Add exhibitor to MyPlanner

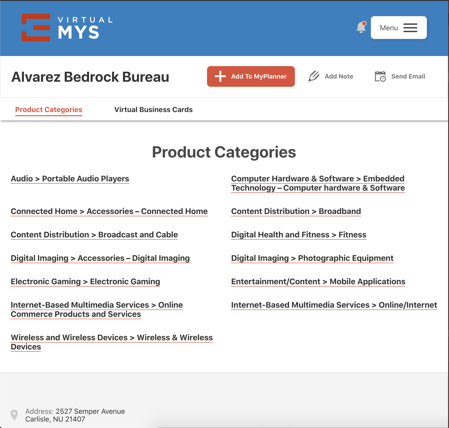251,76
